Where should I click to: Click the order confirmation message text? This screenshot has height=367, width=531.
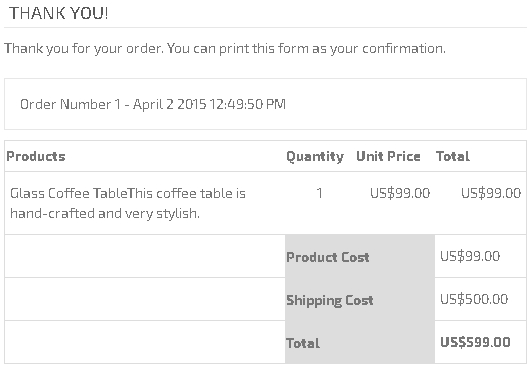click(225, 48)
